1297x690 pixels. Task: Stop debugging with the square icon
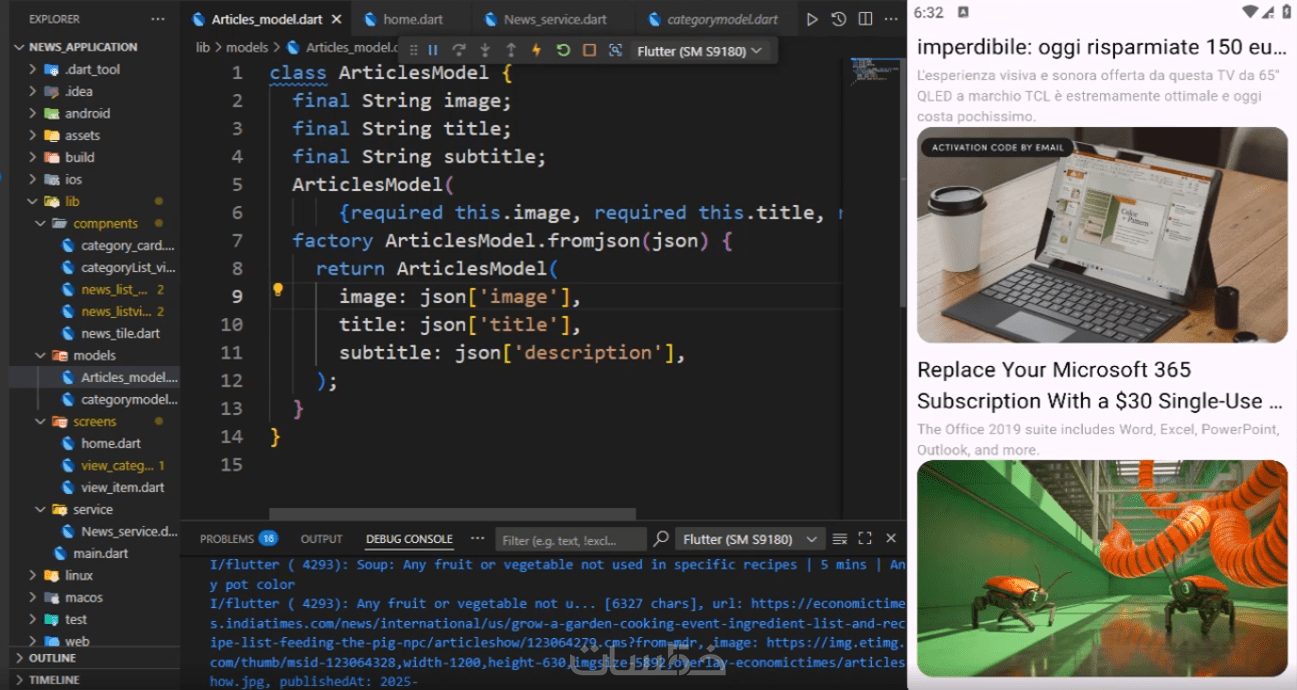(x=589, y=50)
